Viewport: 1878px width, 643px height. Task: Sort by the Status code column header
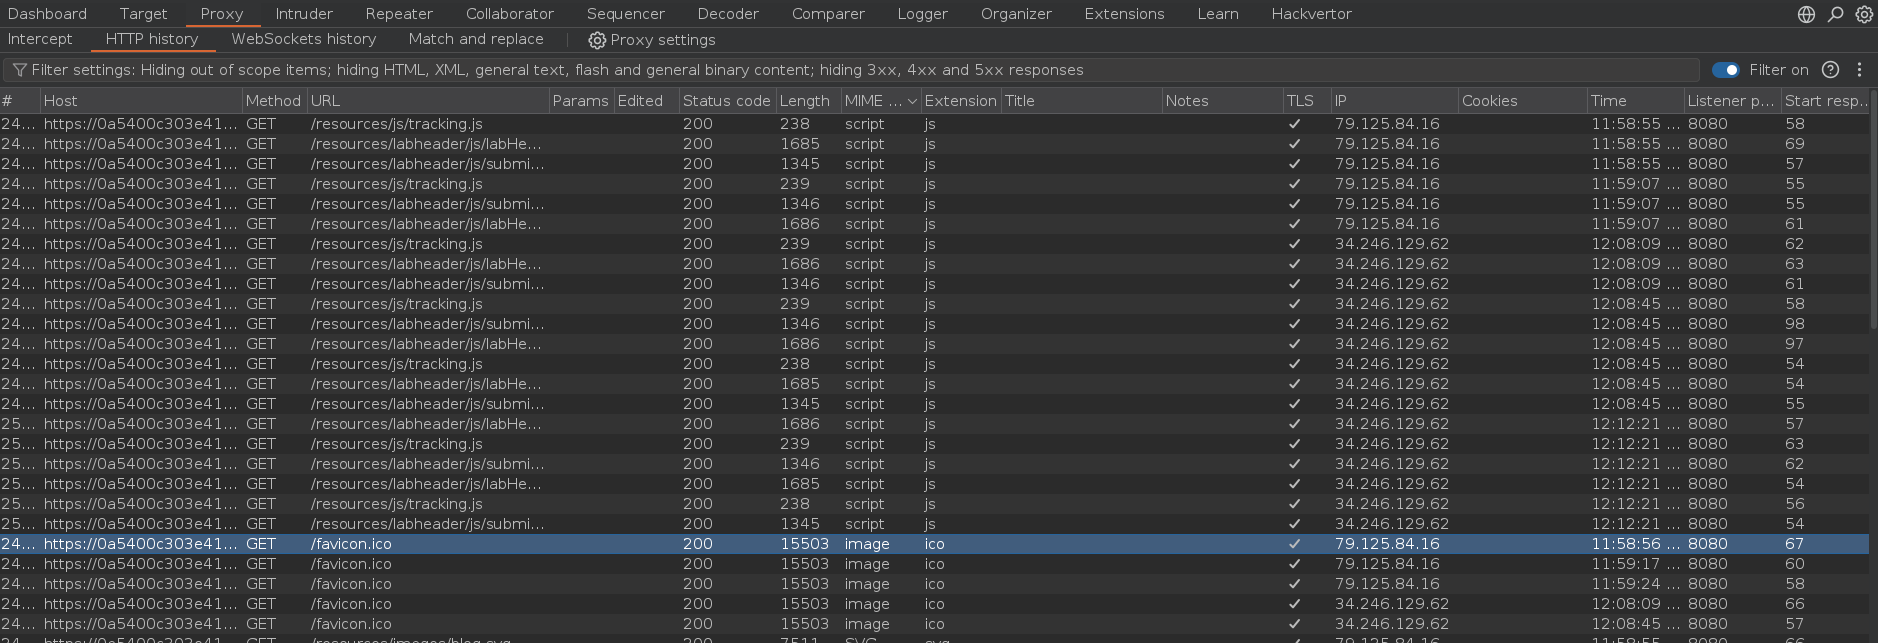[x=726, y=101]
